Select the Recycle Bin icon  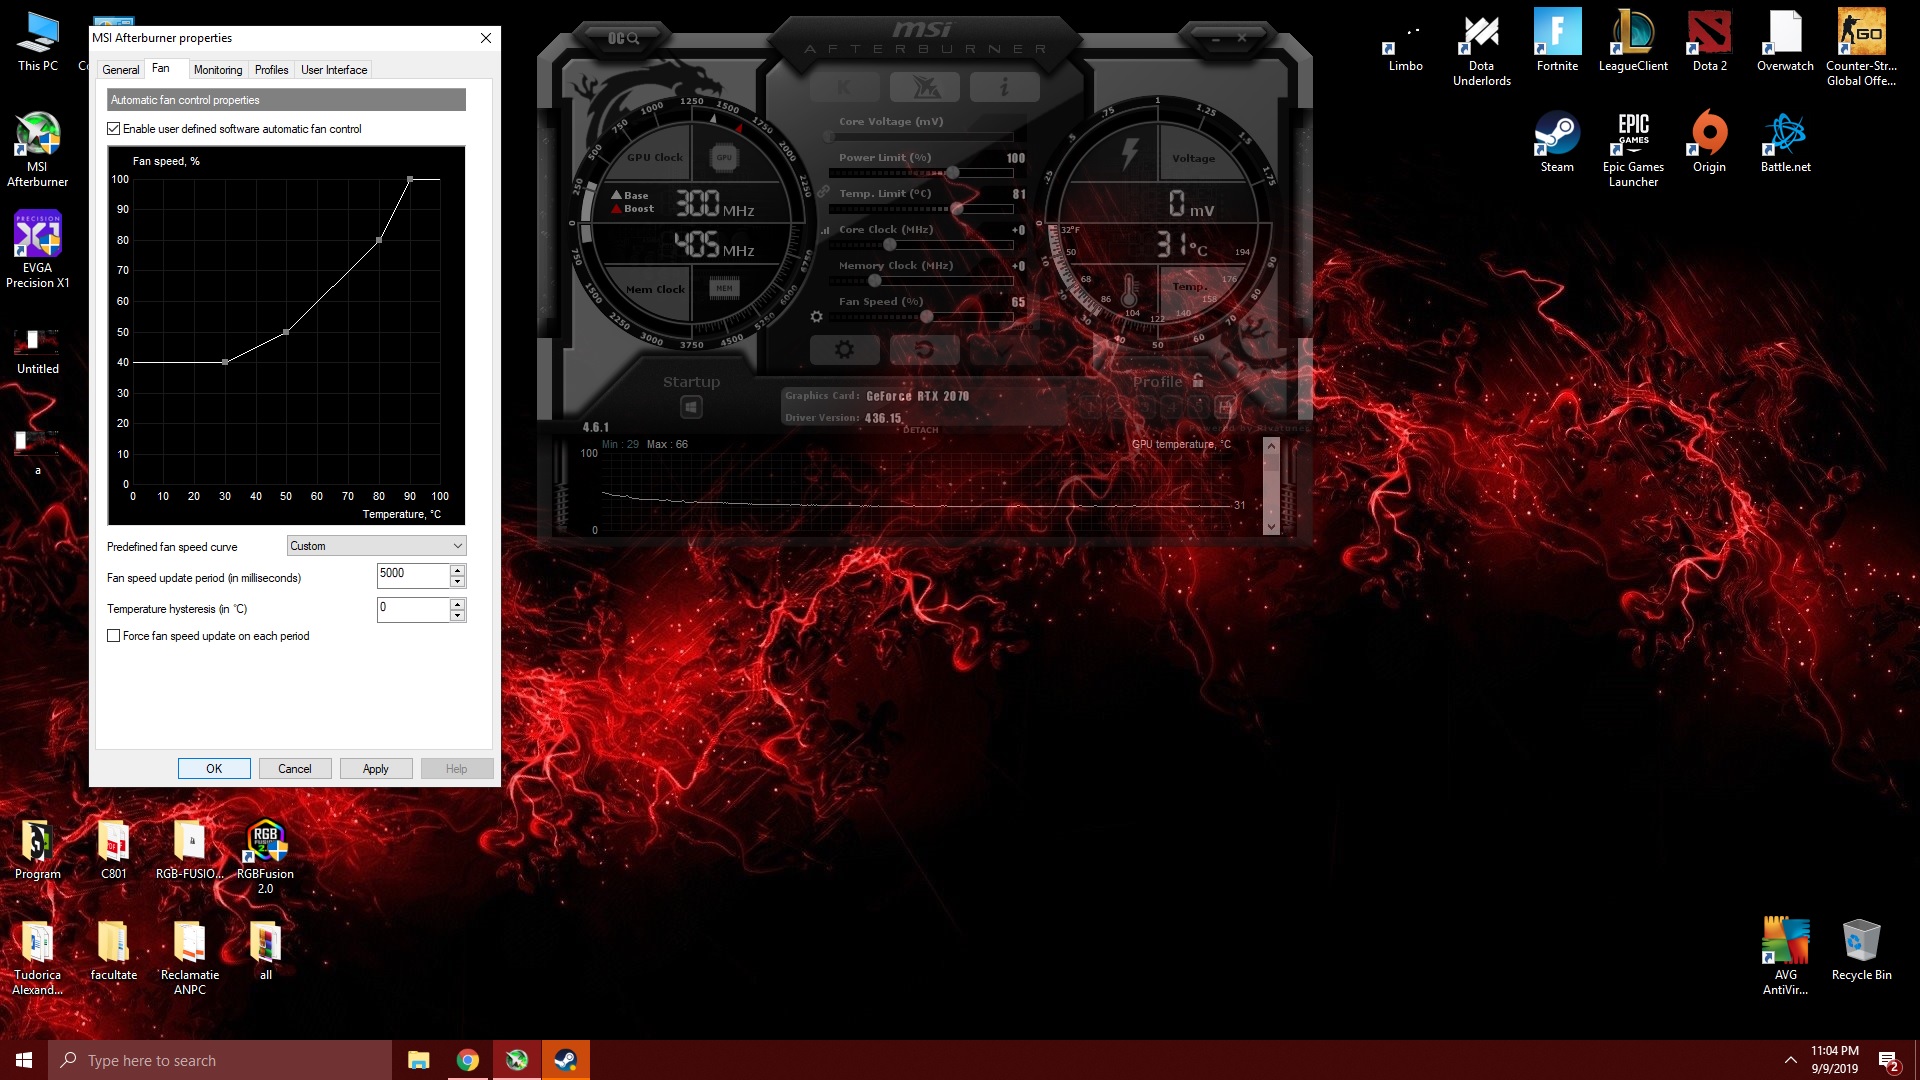[x=1861, y=950]
